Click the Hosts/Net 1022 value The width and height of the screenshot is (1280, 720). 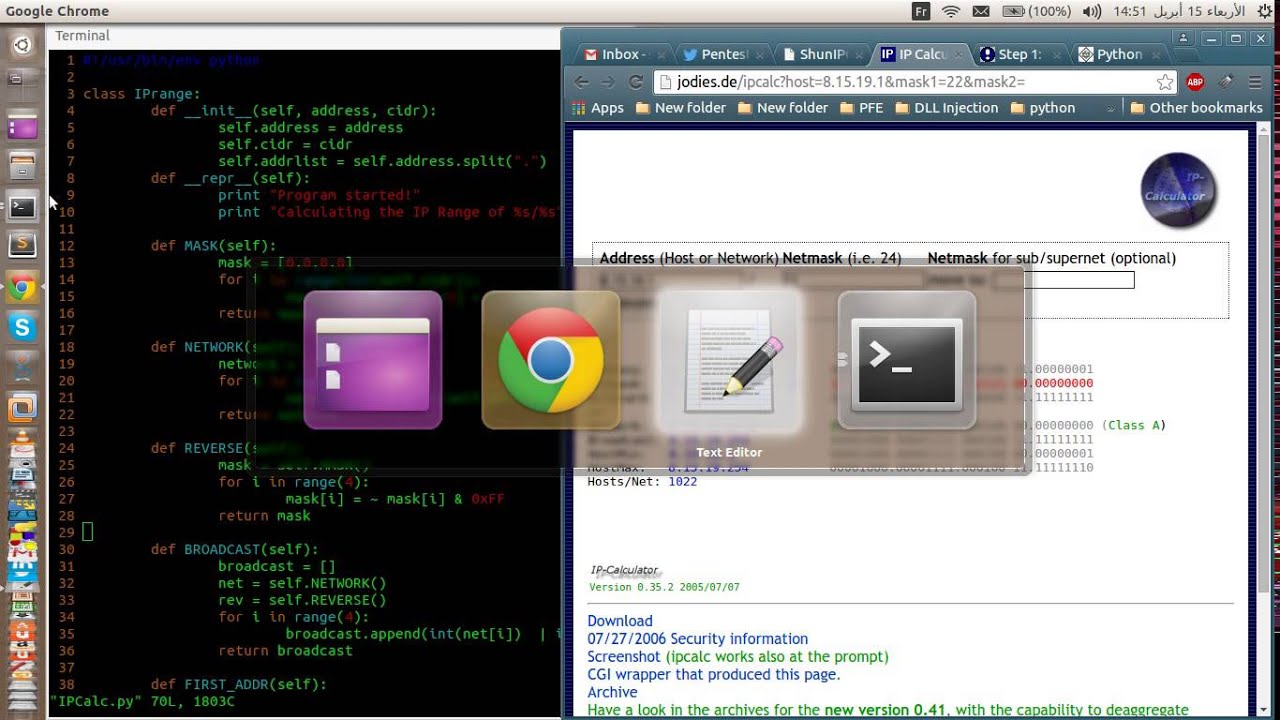click(683, 481)
